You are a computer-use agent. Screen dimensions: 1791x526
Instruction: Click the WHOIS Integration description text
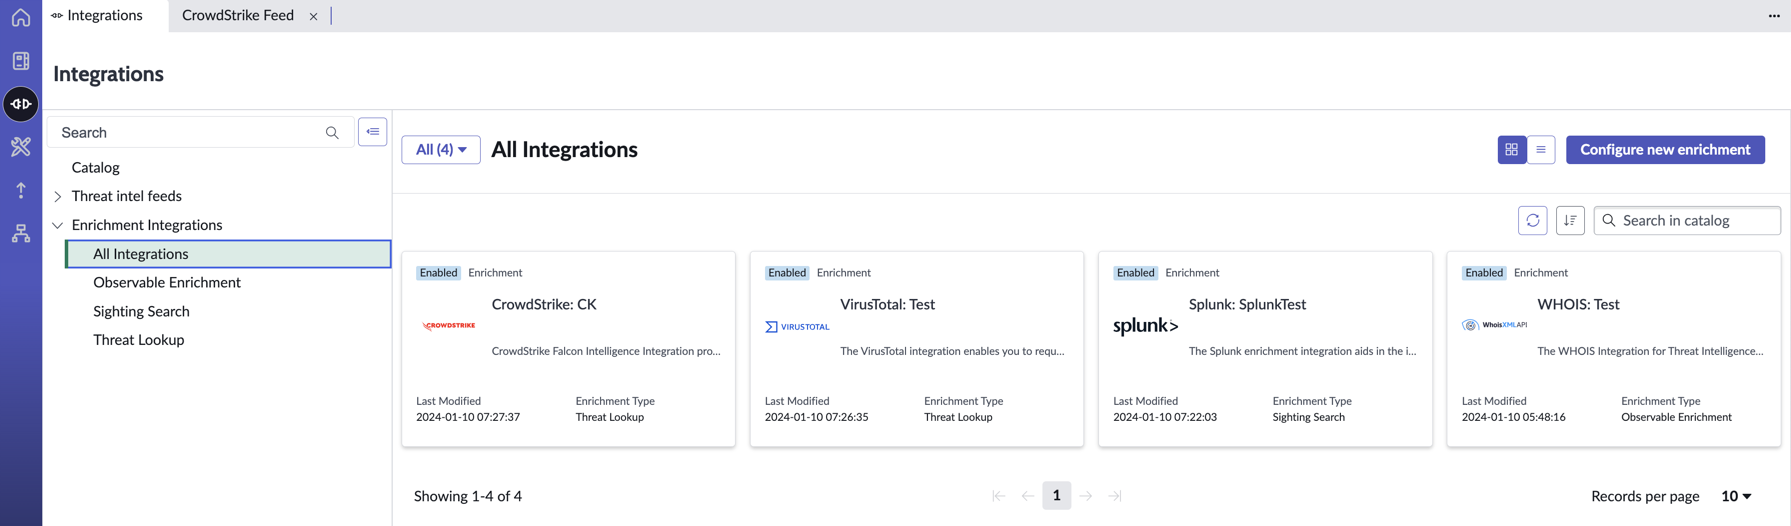[1650, 352]
